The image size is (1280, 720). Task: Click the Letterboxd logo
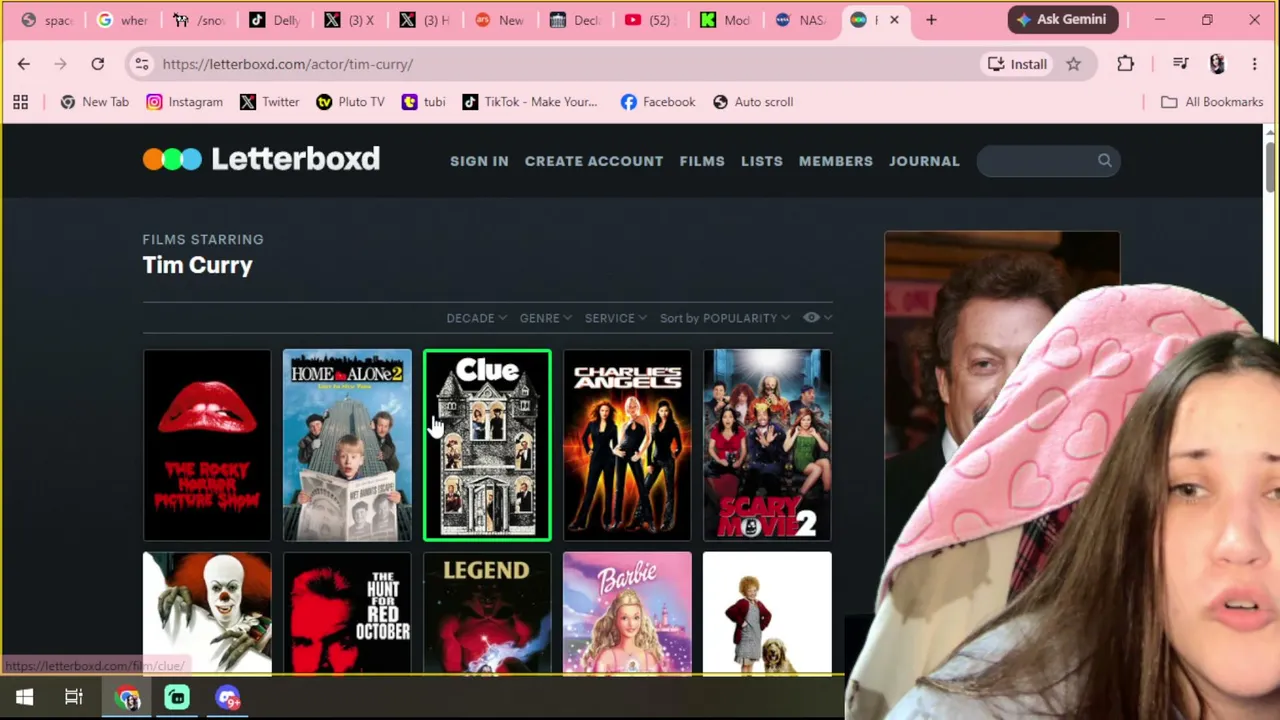click(261, 159)
